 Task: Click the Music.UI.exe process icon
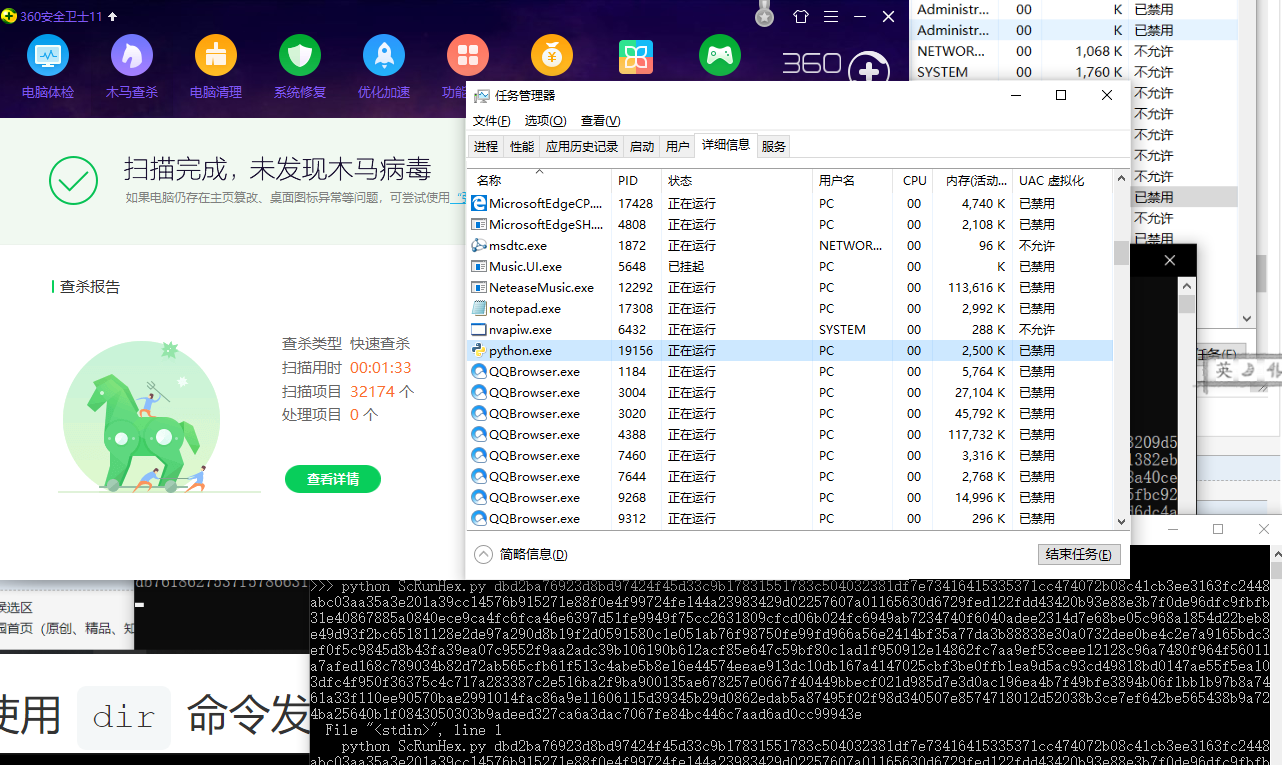click(479, 267)
